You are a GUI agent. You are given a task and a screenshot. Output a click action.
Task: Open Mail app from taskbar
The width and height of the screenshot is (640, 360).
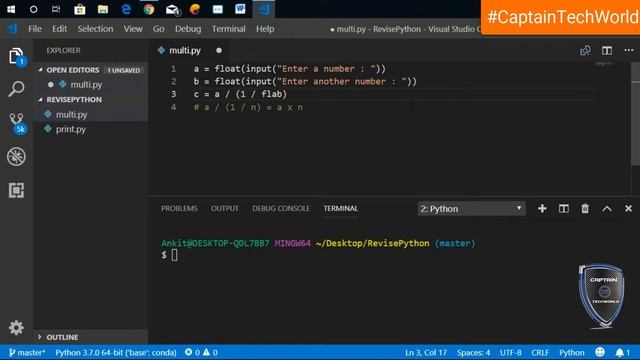pos(172,9)
